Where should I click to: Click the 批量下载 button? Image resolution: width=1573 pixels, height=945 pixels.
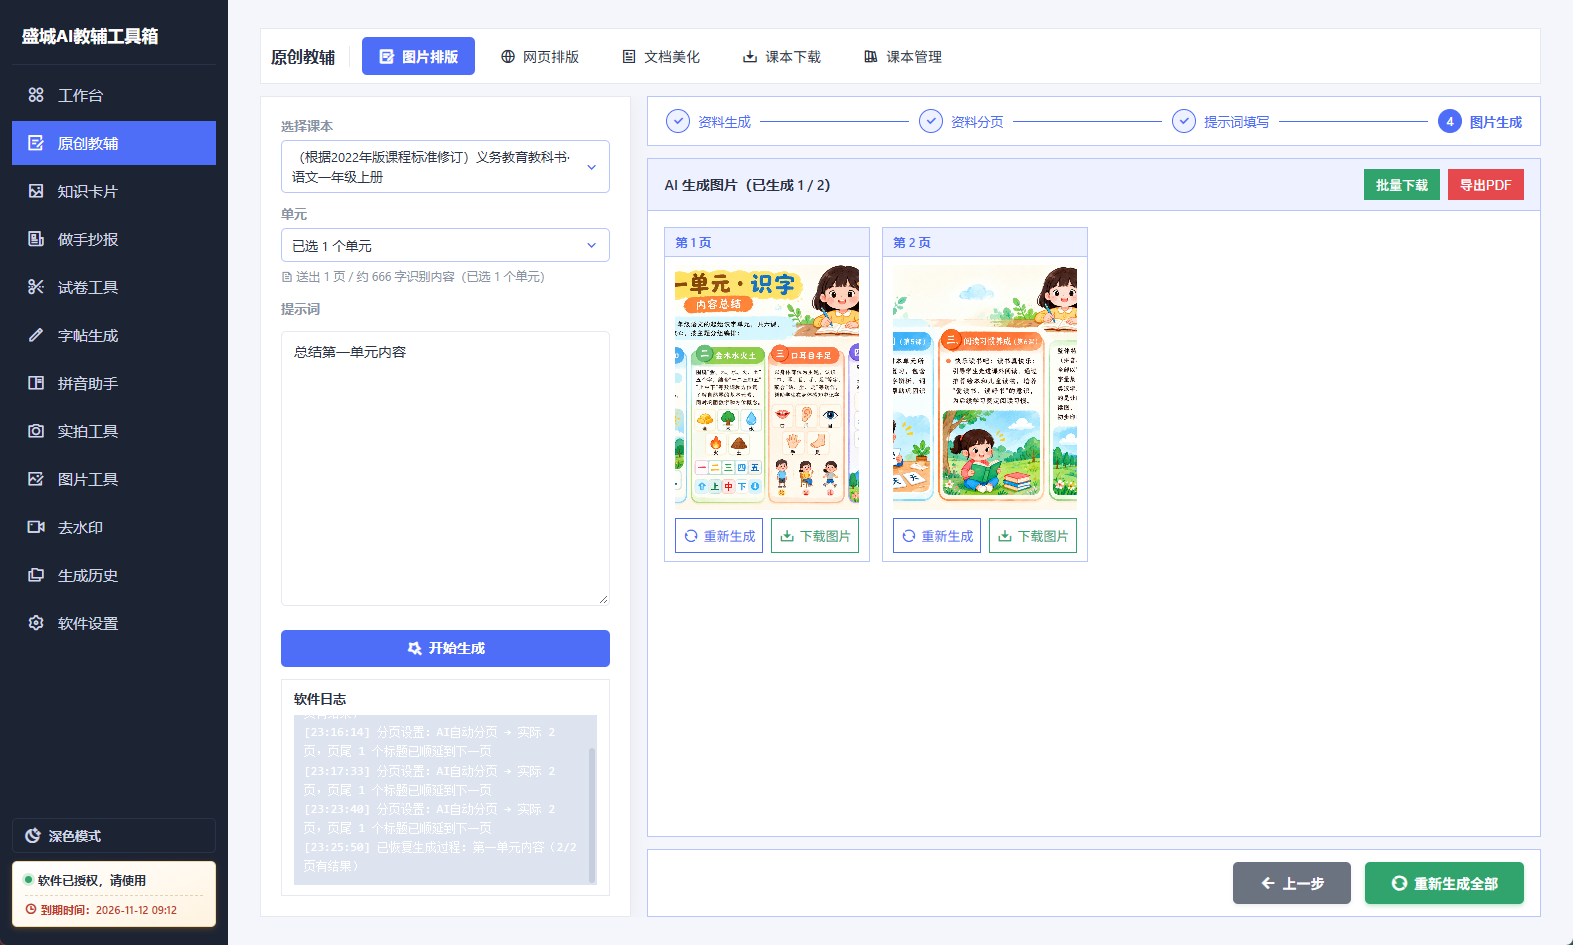1402,185
